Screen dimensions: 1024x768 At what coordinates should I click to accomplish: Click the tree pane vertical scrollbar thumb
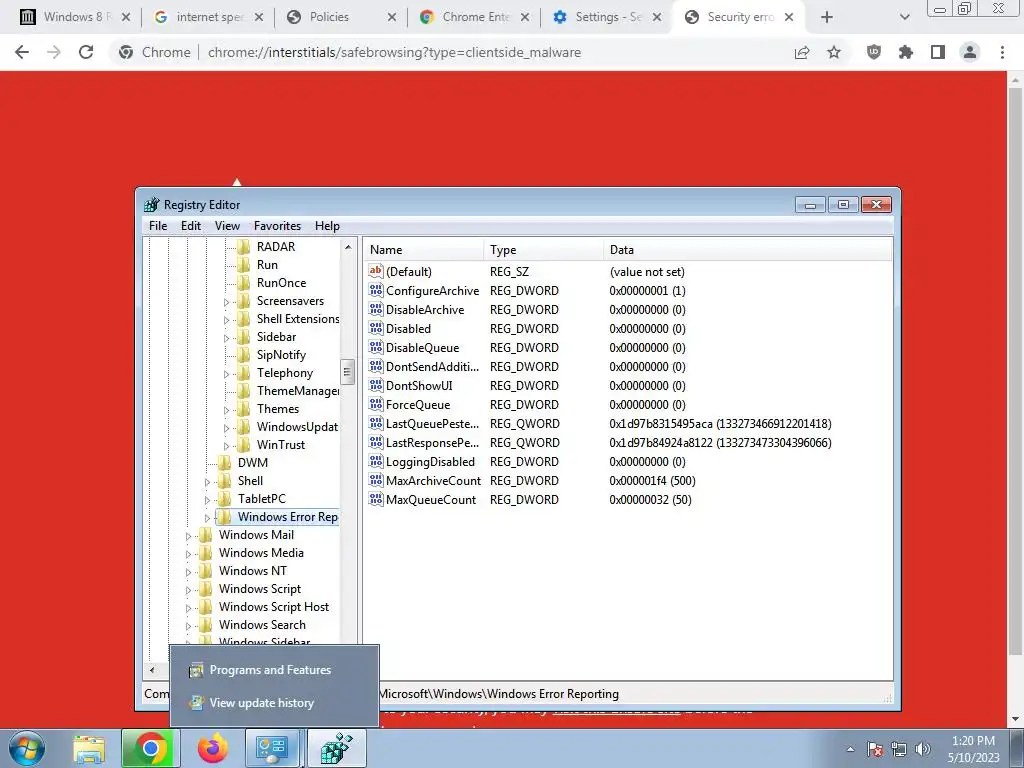click(x=347, y=373)
